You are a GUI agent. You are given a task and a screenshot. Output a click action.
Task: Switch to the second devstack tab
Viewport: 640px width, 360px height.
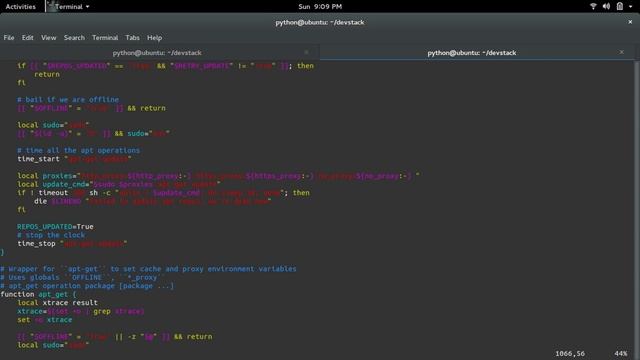(472, 53)
